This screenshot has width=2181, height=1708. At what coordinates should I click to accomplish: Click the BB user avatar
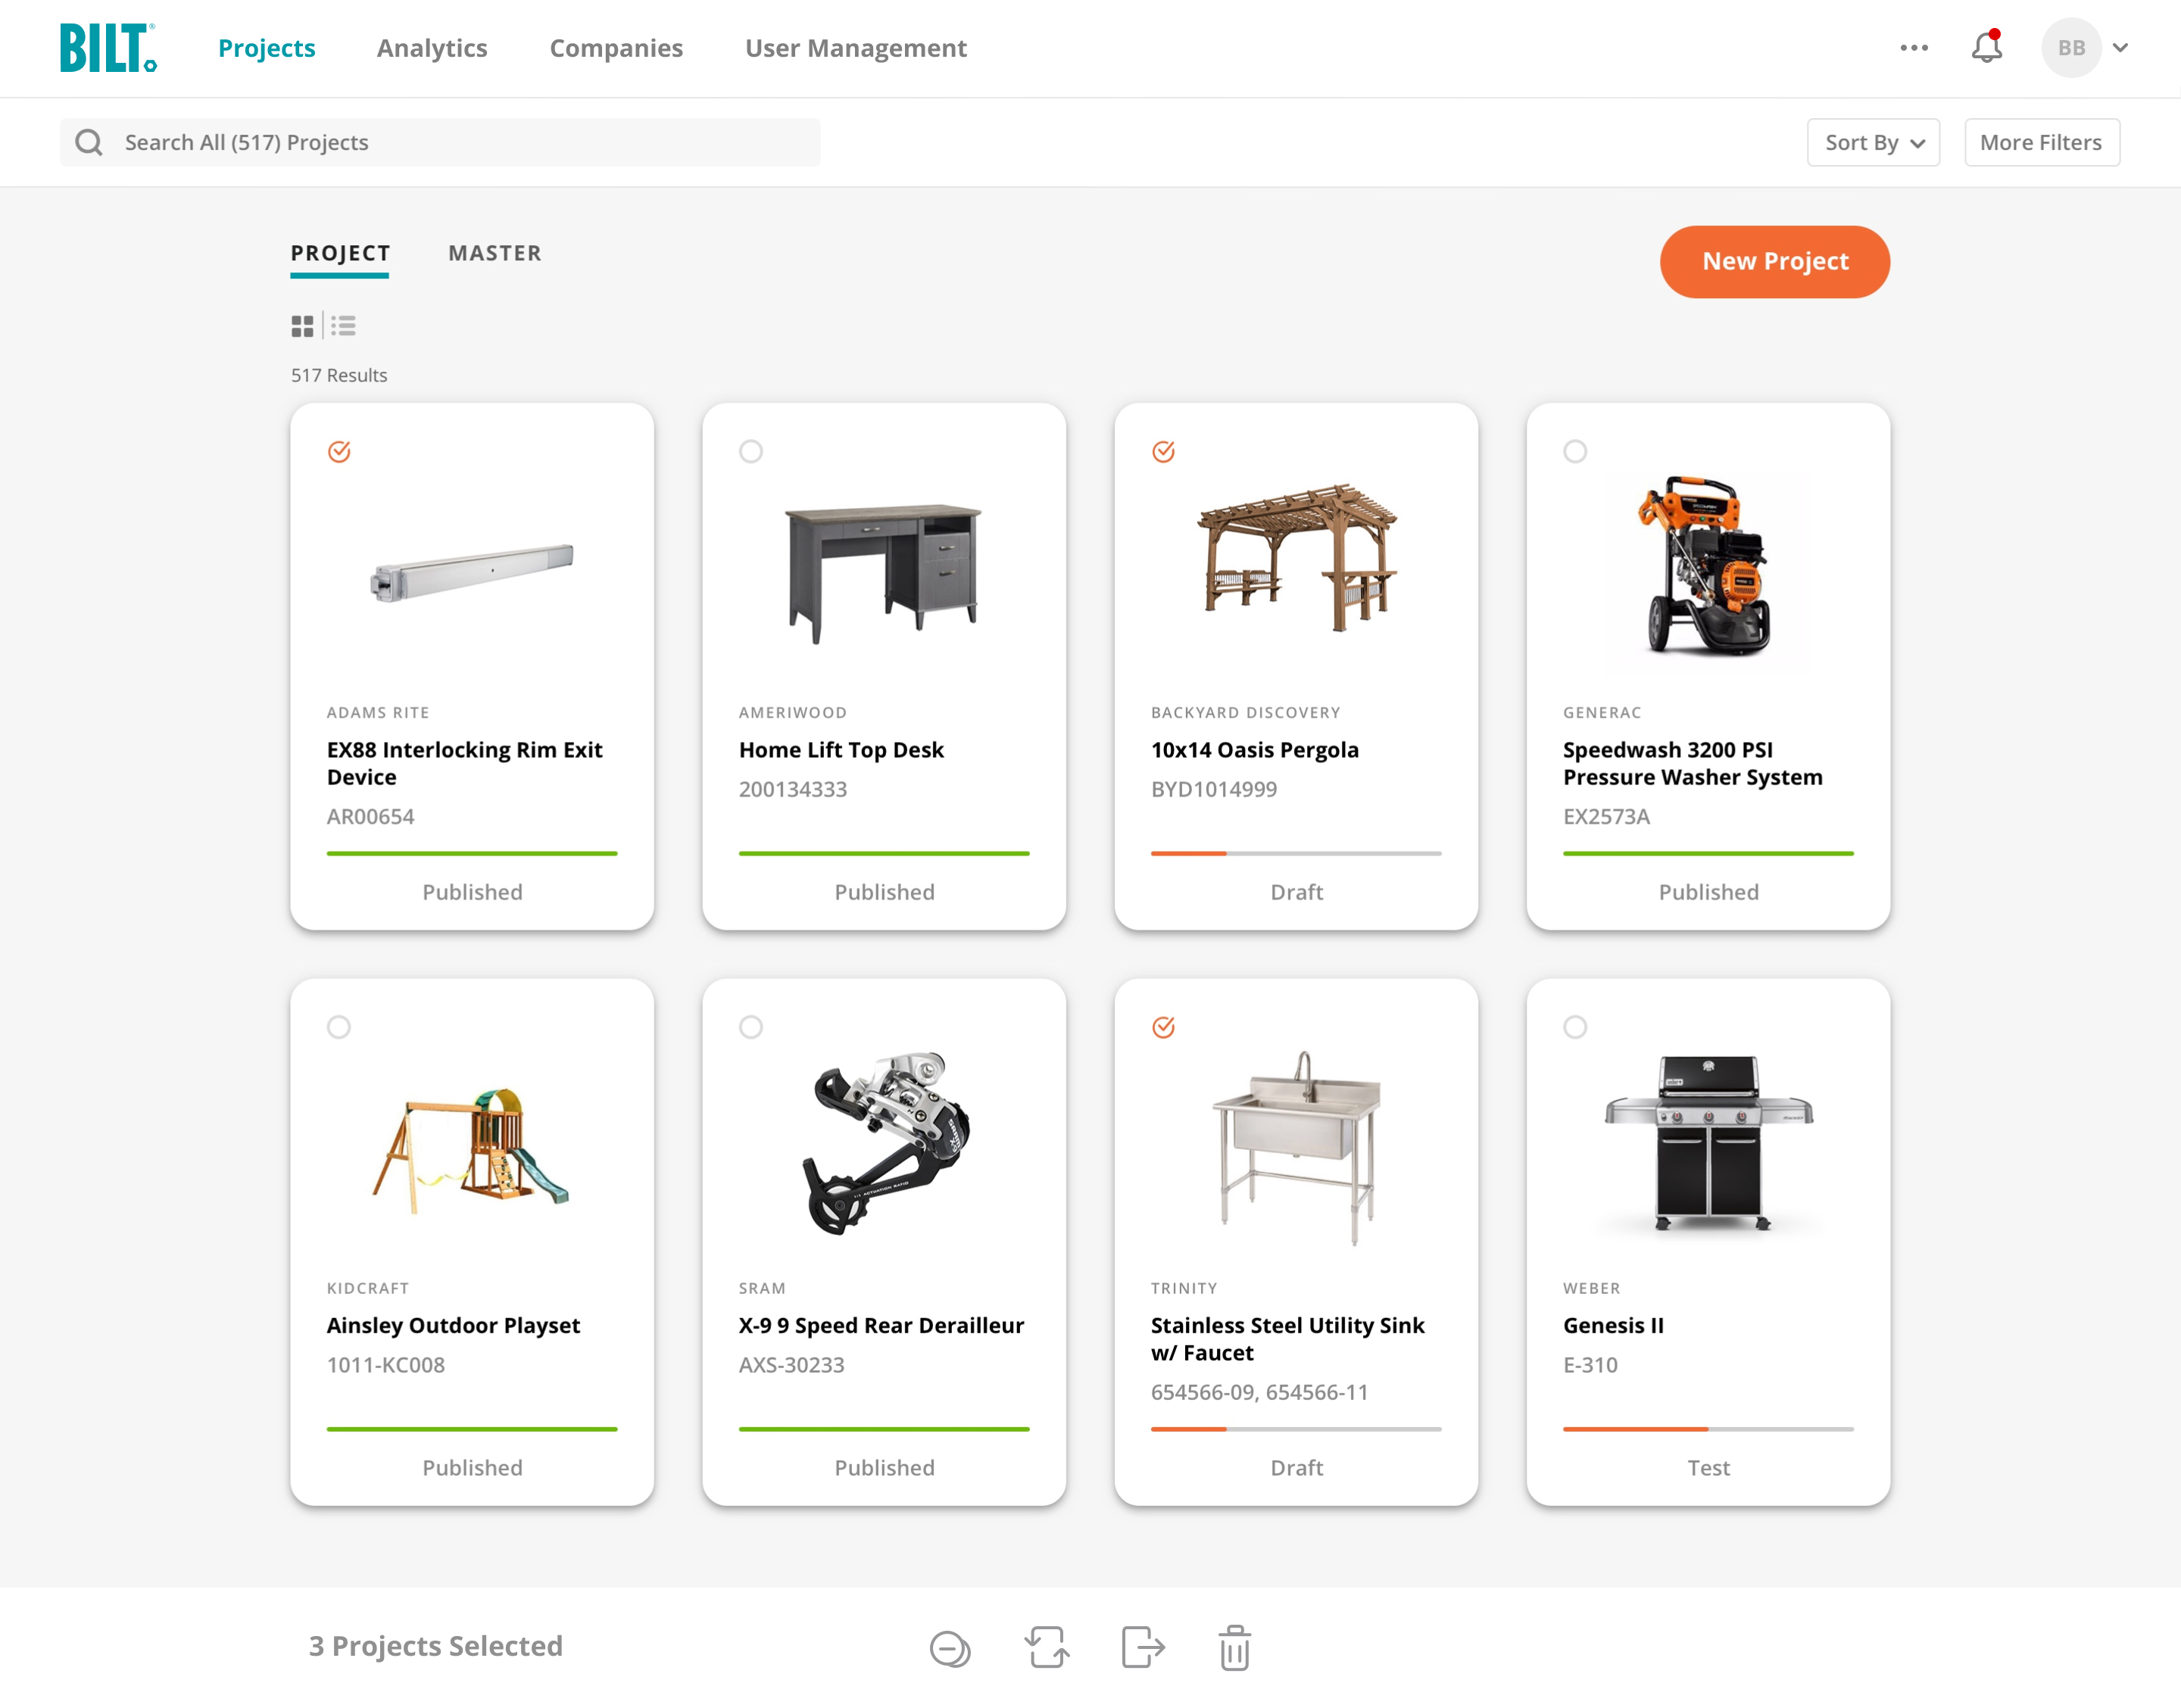[x=2071, y=48]
